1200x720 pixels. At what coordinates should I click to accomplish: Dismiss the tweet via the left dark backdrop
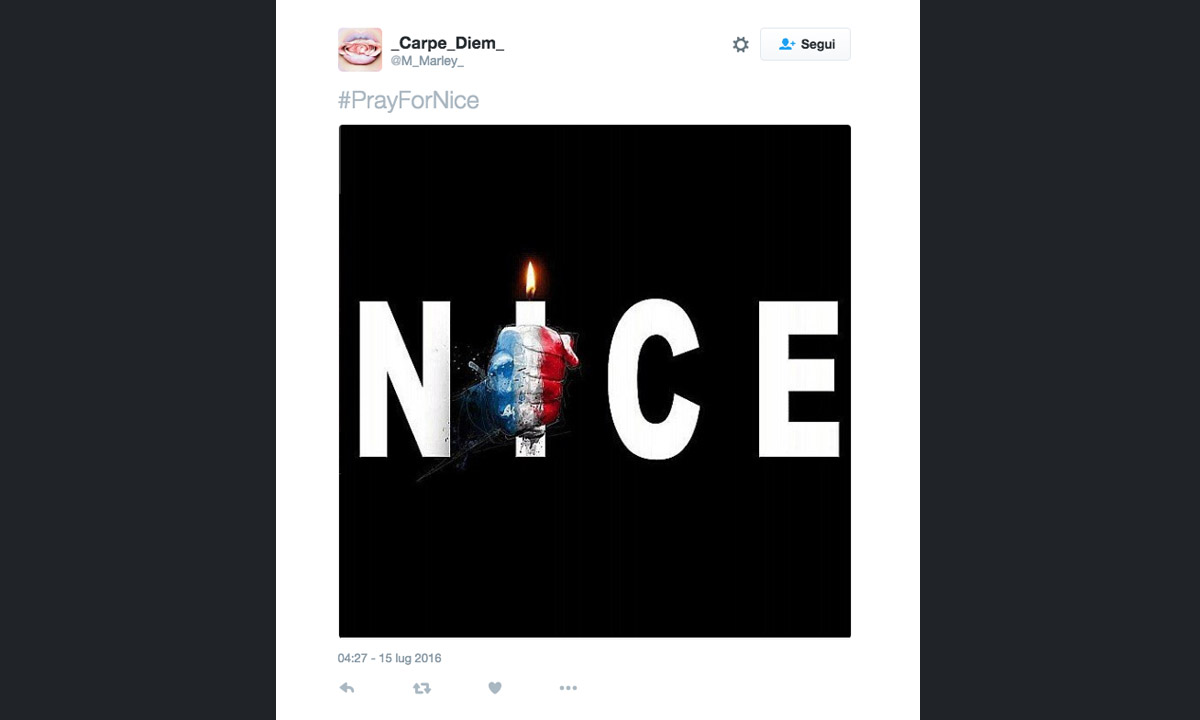[137, 360]
